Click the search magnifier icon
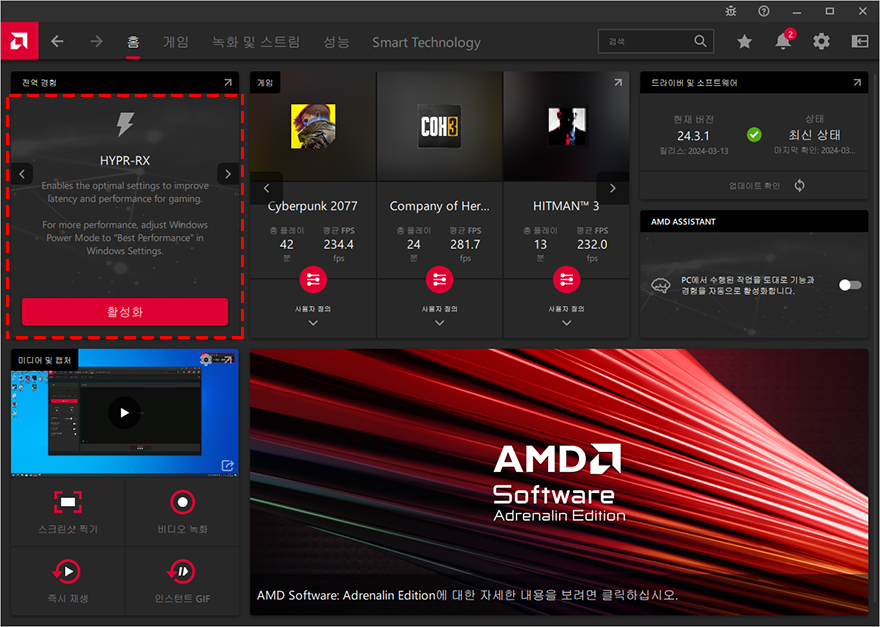The height and width of the screenshot is (627, 880). 700,41
